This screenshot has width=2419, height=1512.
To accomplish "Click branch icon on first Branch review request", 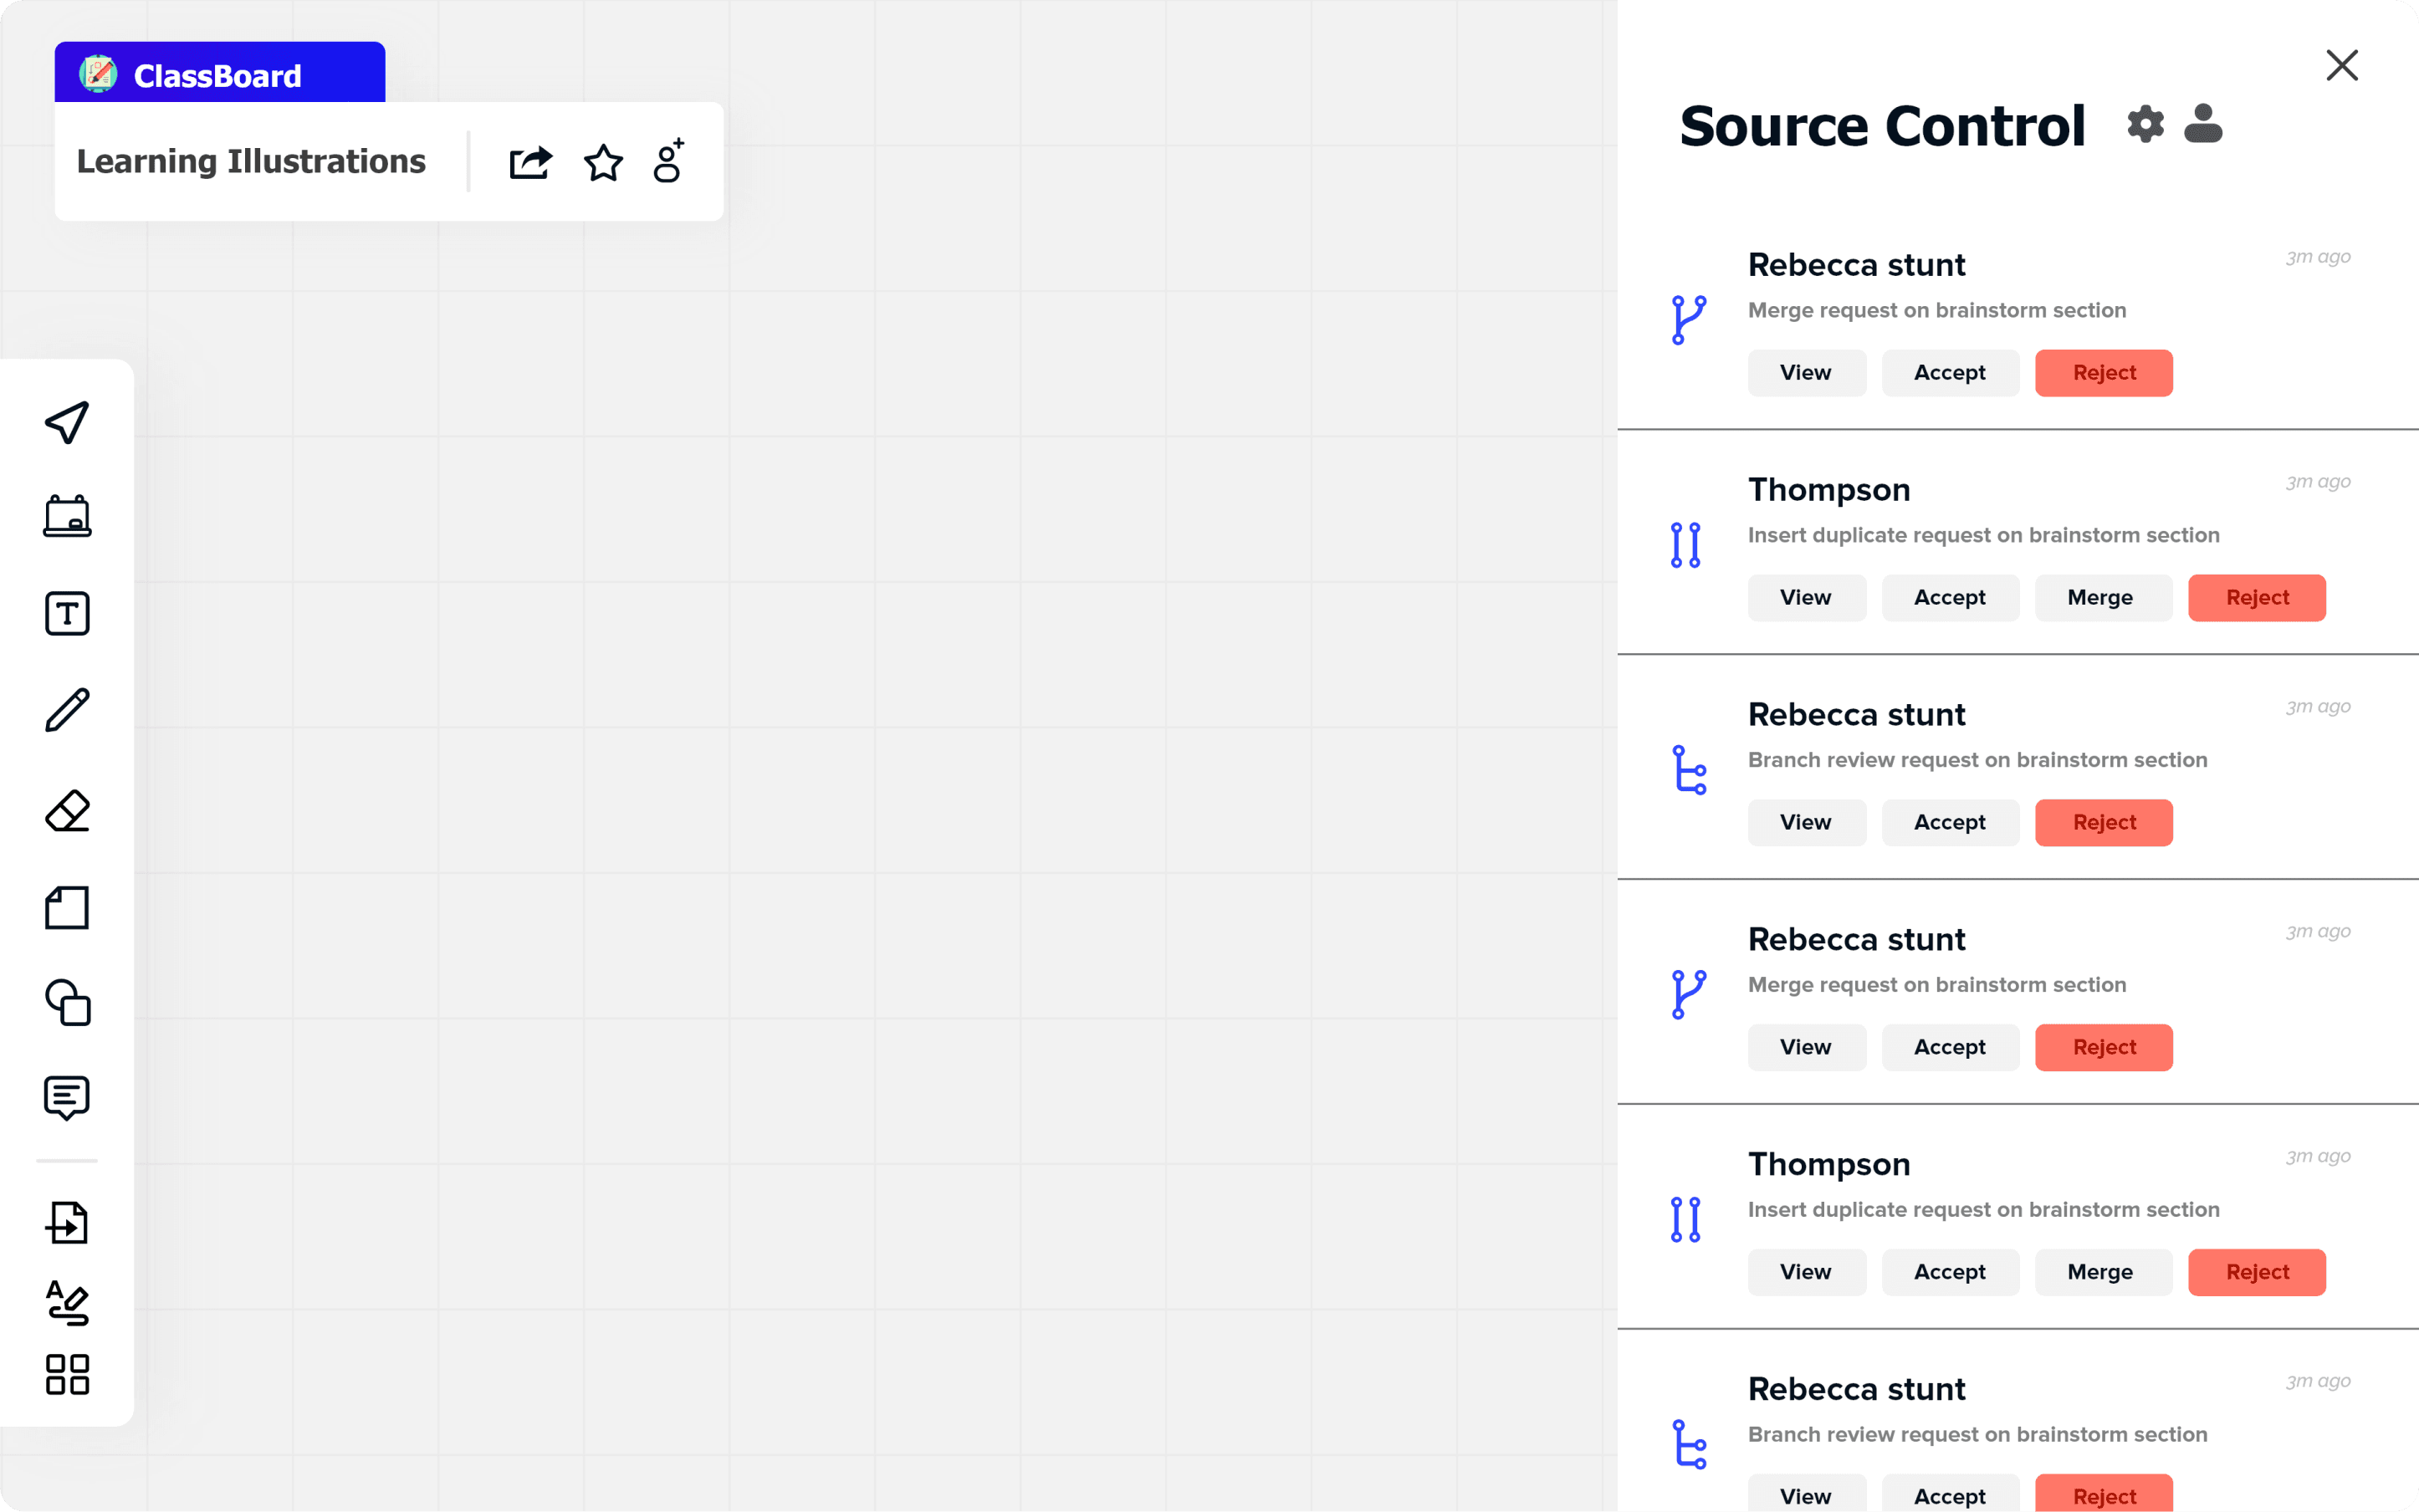I will [x=1689, y=770].
